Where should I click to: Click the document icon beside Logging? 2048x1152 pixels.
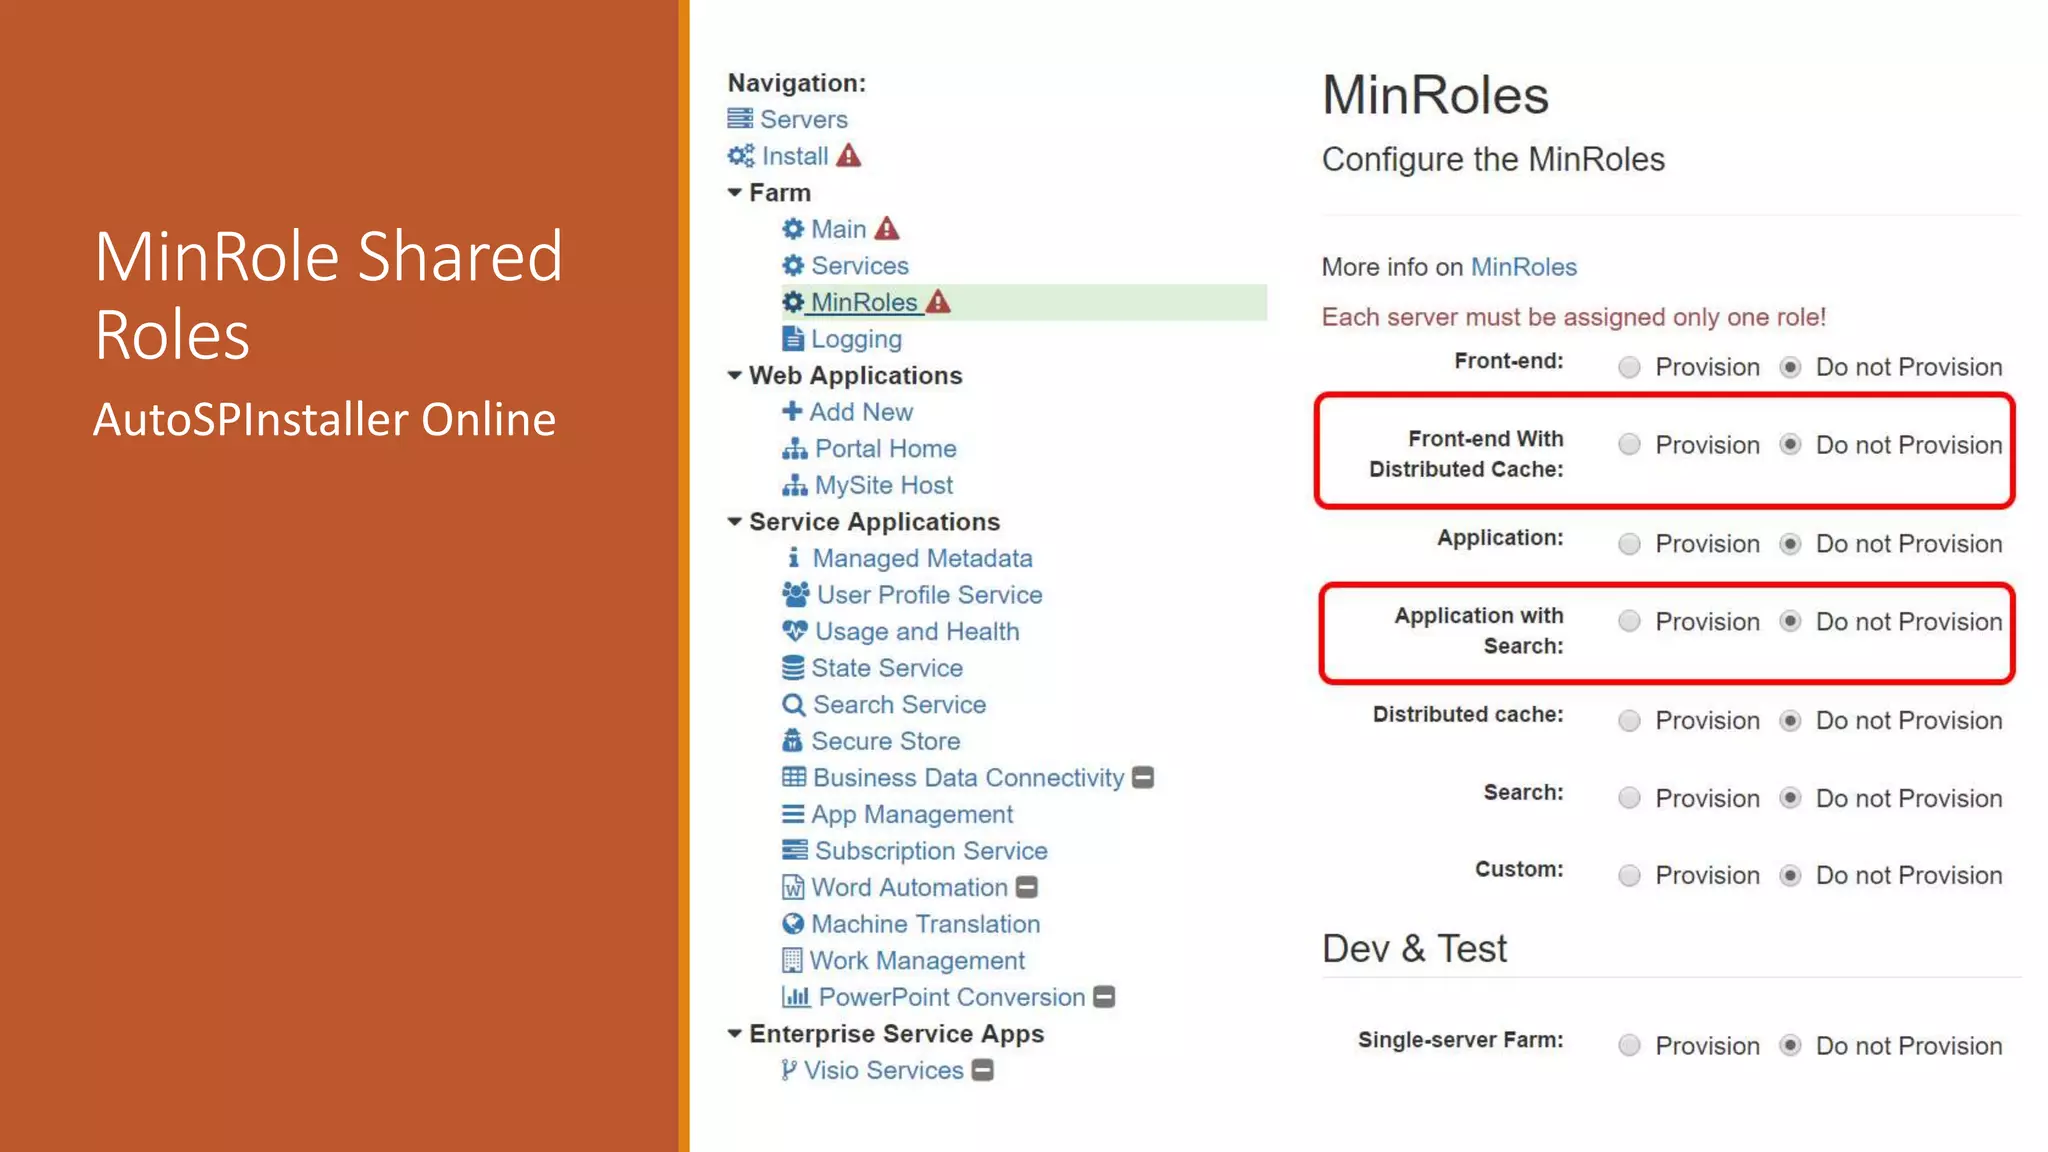(793, 338)
